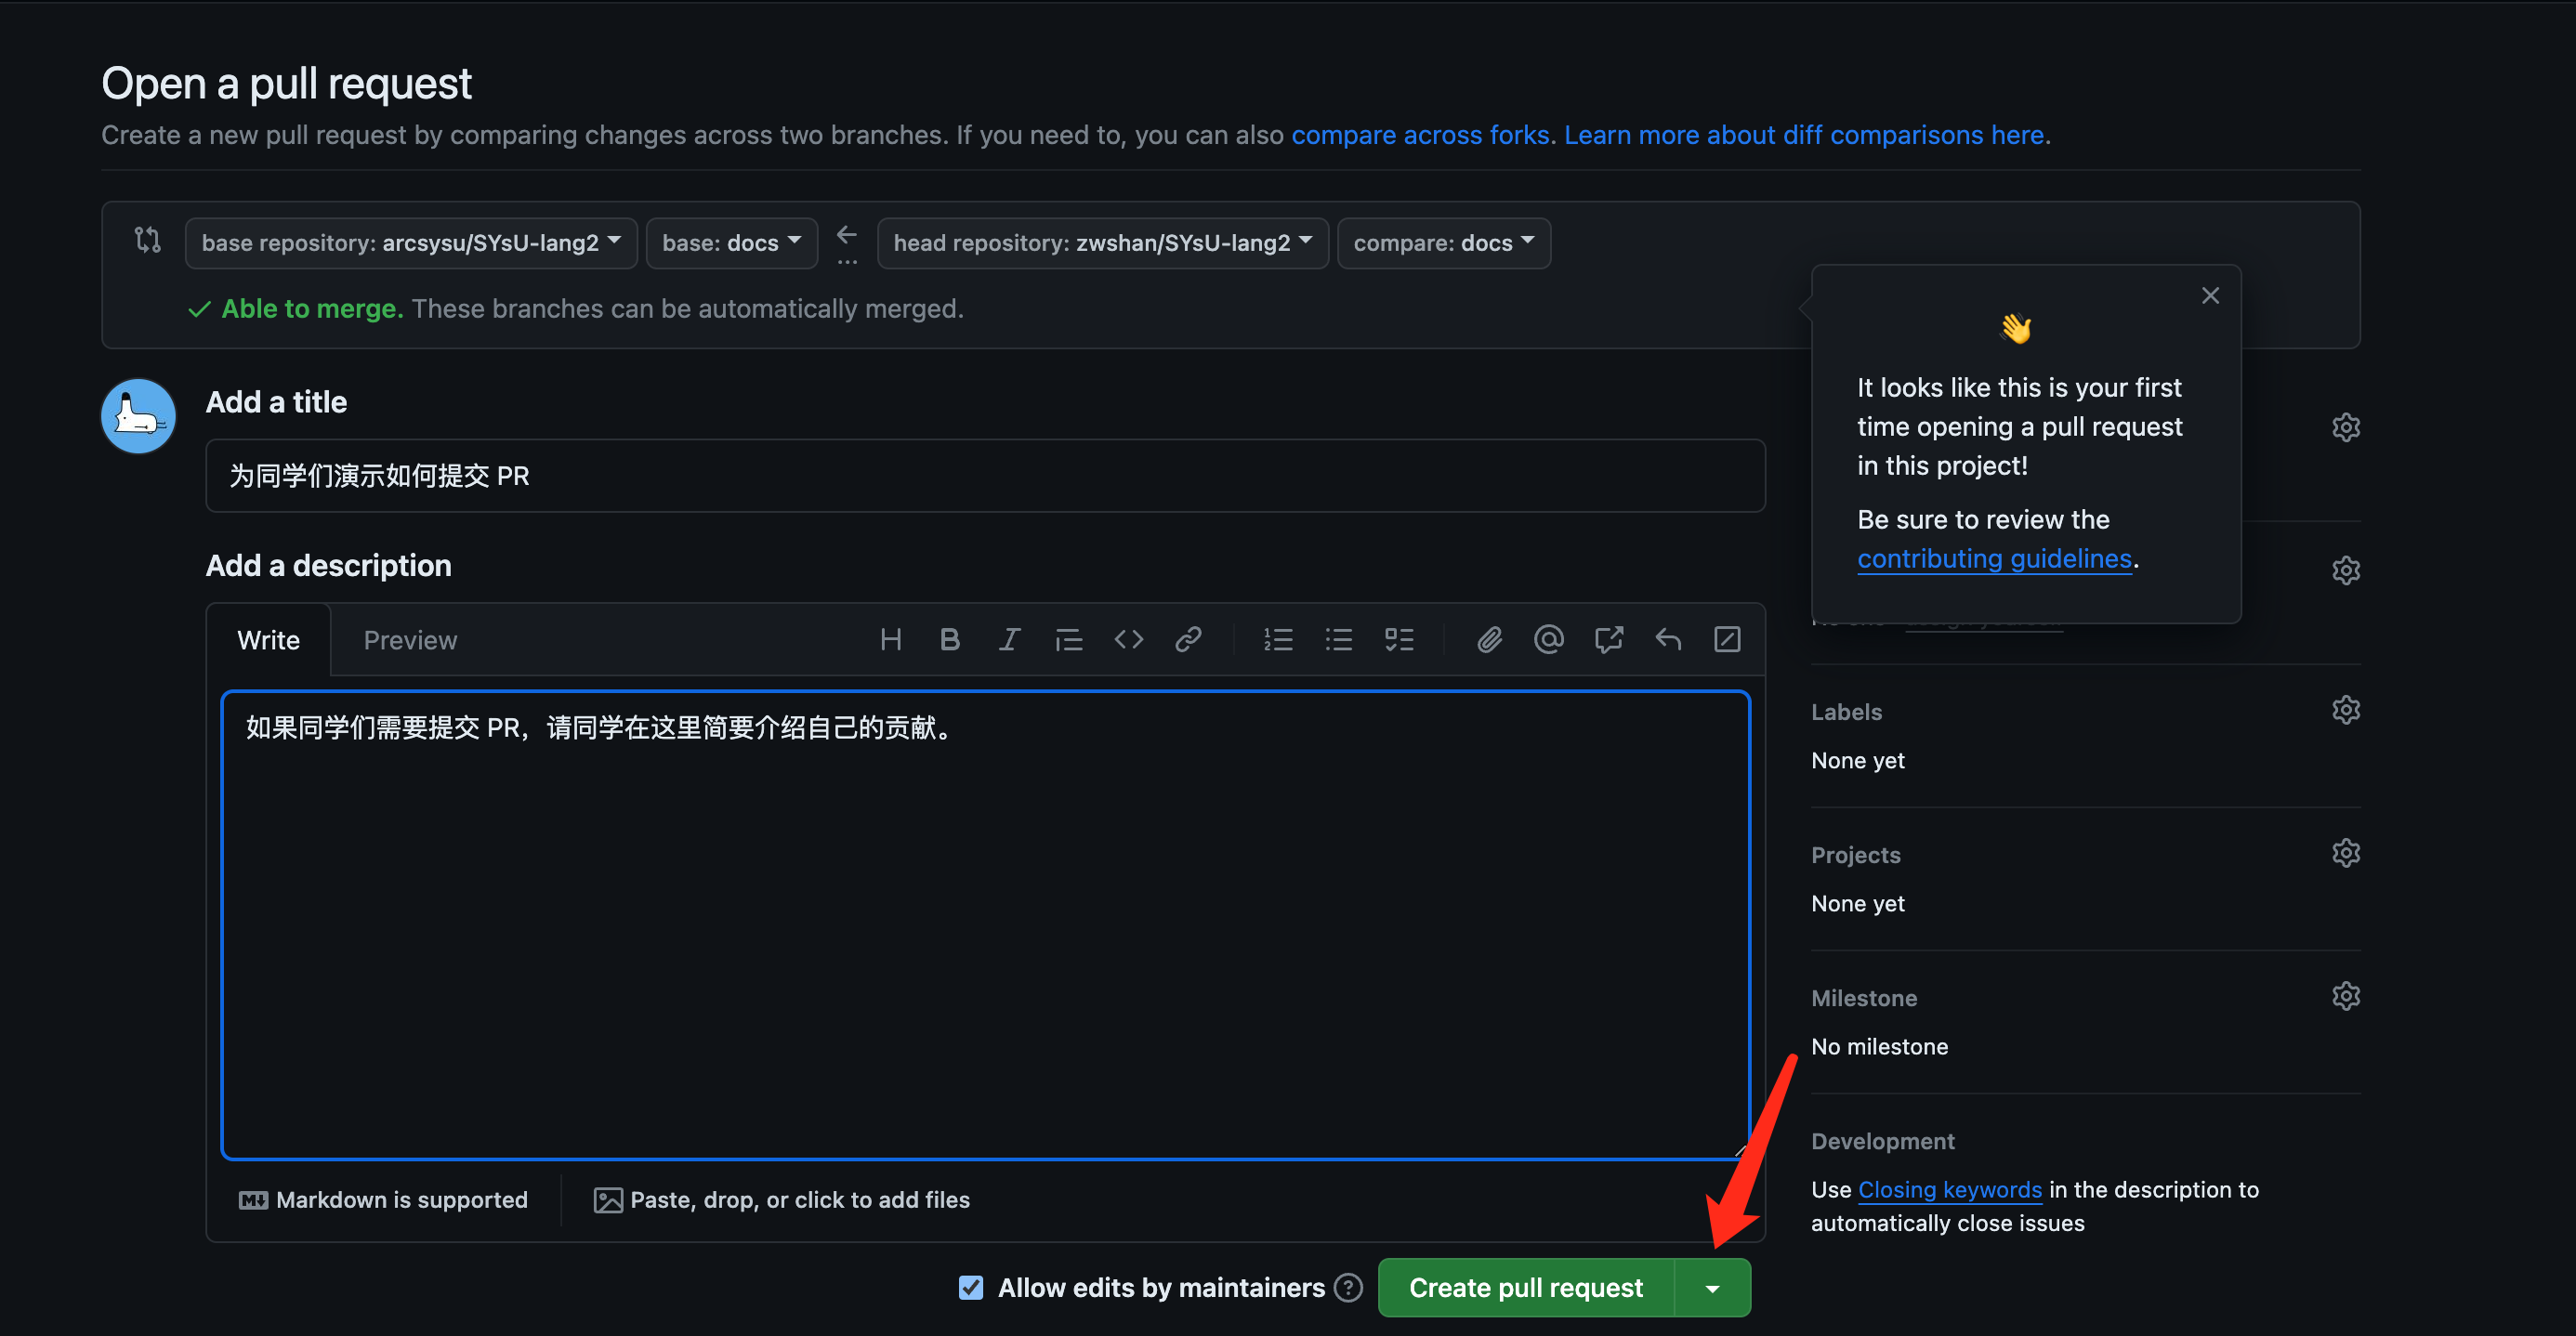Open Milestone settings gear
This screenshot has width=2576, height=1336.
click(x=2345, y=996)
